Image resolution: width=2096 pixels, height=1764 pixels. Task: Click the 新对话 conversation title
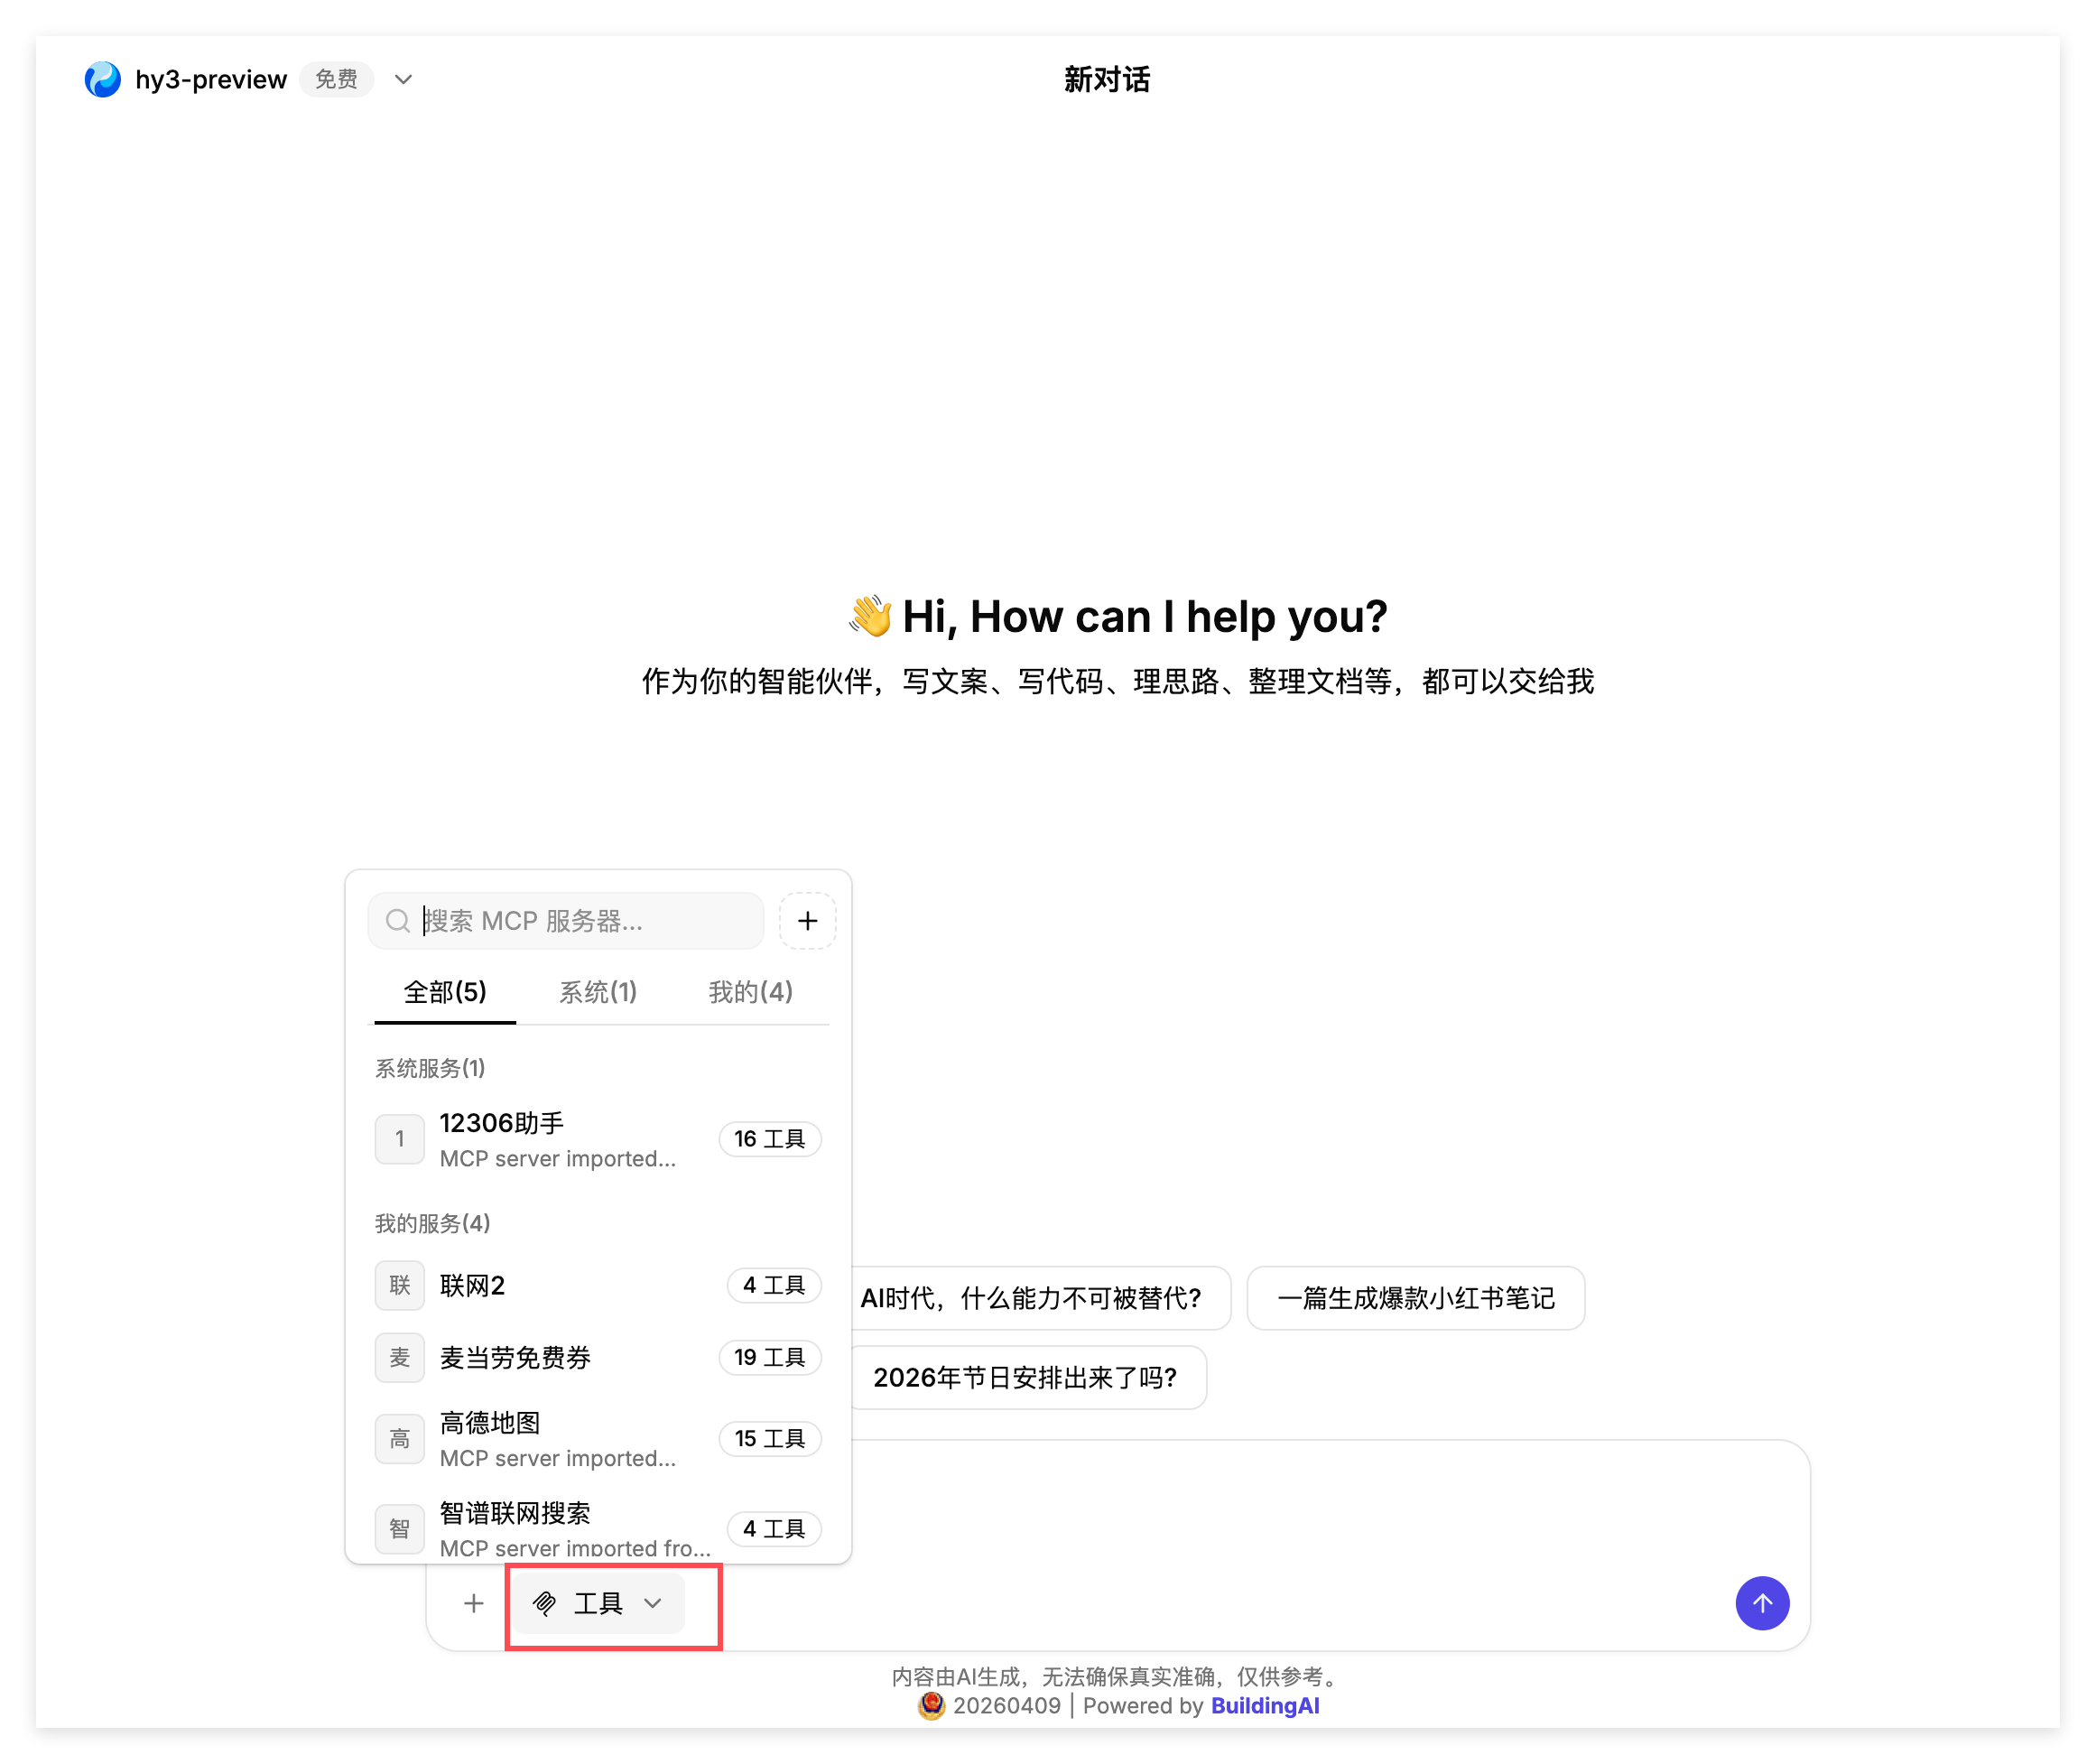click(x=1106, y=79)
